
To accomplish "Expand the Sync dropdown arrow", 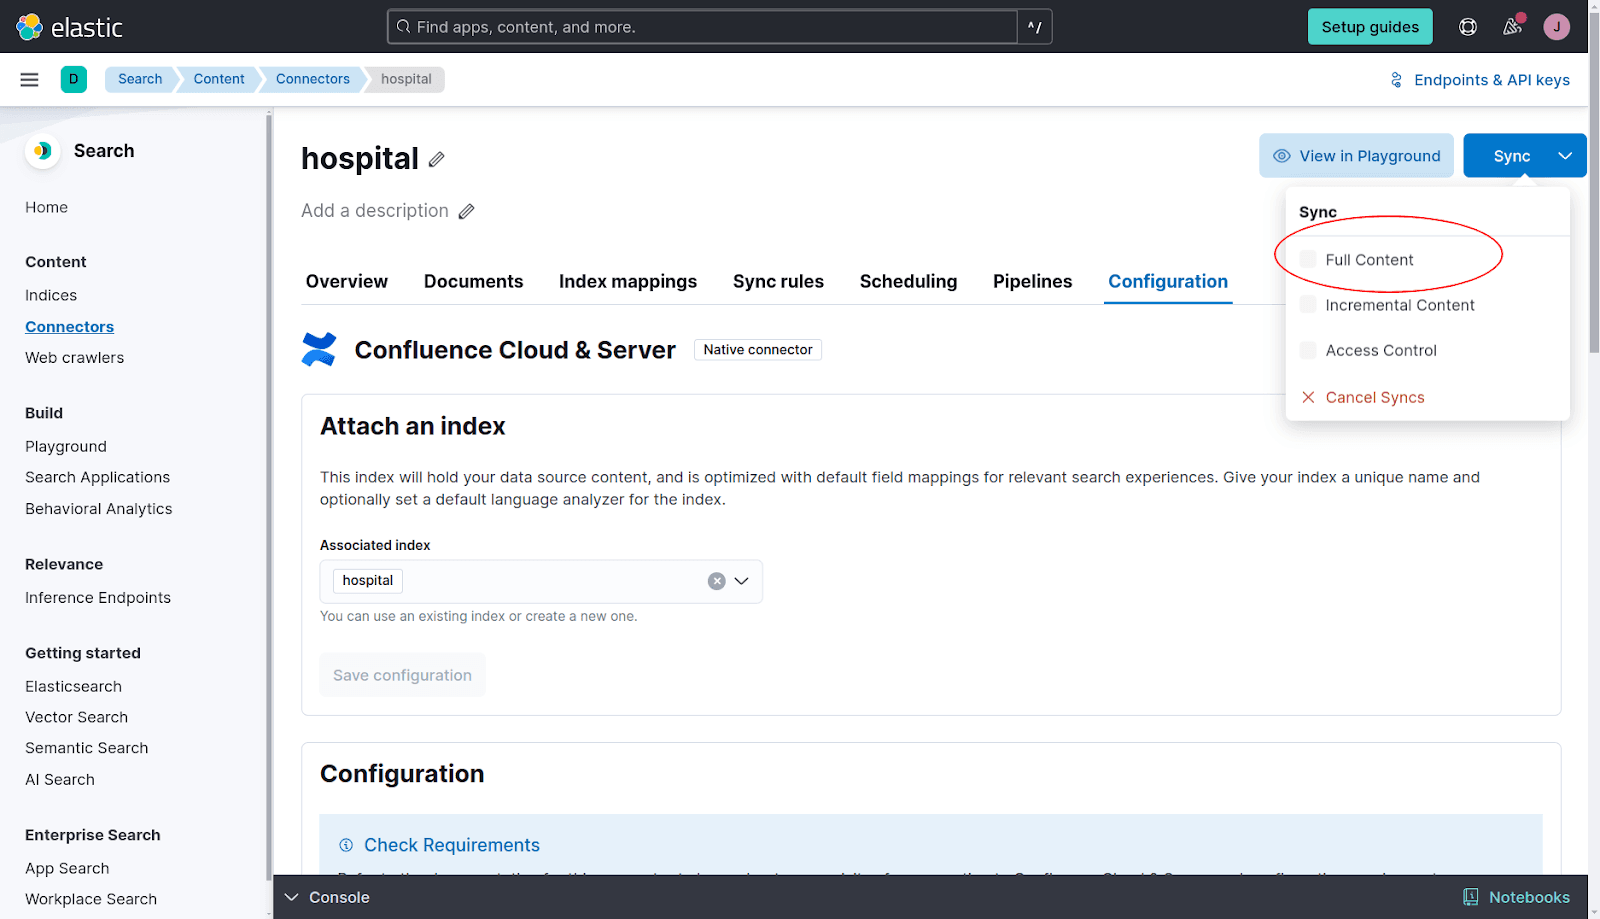I will [1565, 155].
